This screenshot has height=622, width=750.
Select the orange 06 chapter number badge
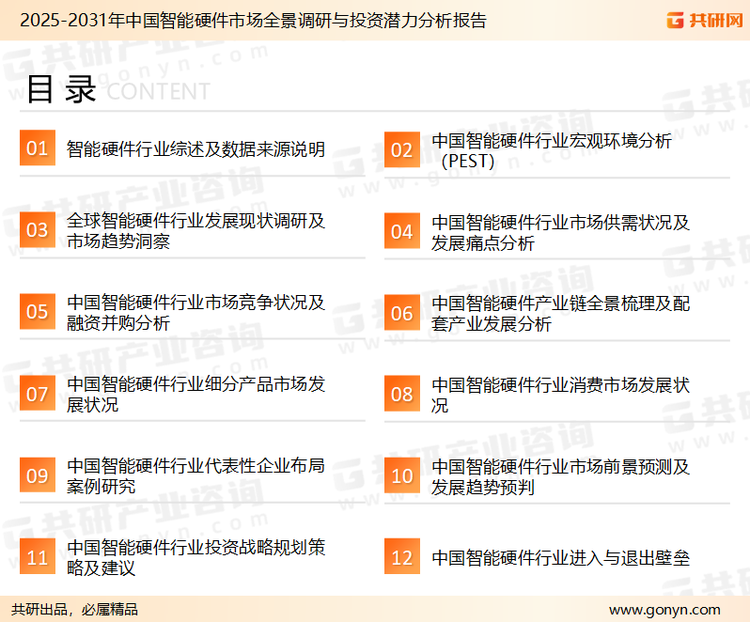402,313
